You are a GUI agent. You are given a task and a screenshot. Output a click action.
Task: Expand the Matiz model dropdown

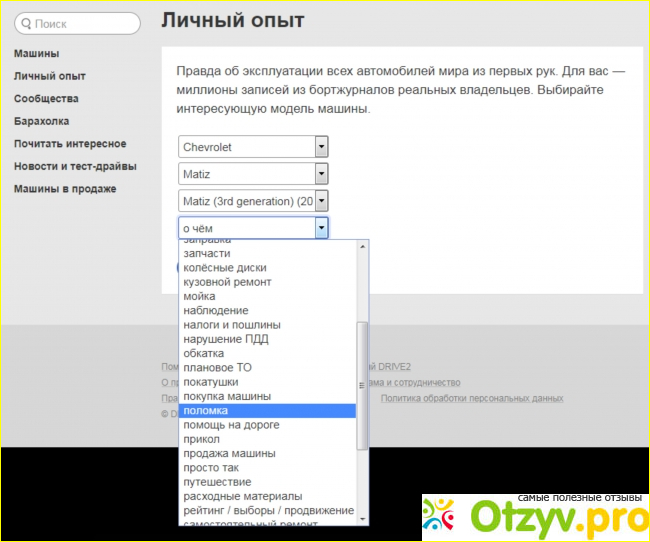tap(253, 174)
